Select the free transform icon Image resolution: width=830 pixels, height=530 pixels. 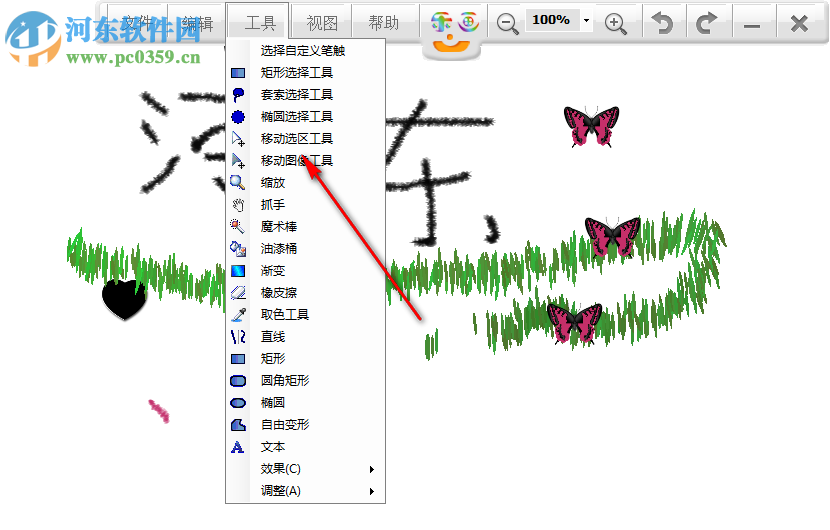pos(238,425)
